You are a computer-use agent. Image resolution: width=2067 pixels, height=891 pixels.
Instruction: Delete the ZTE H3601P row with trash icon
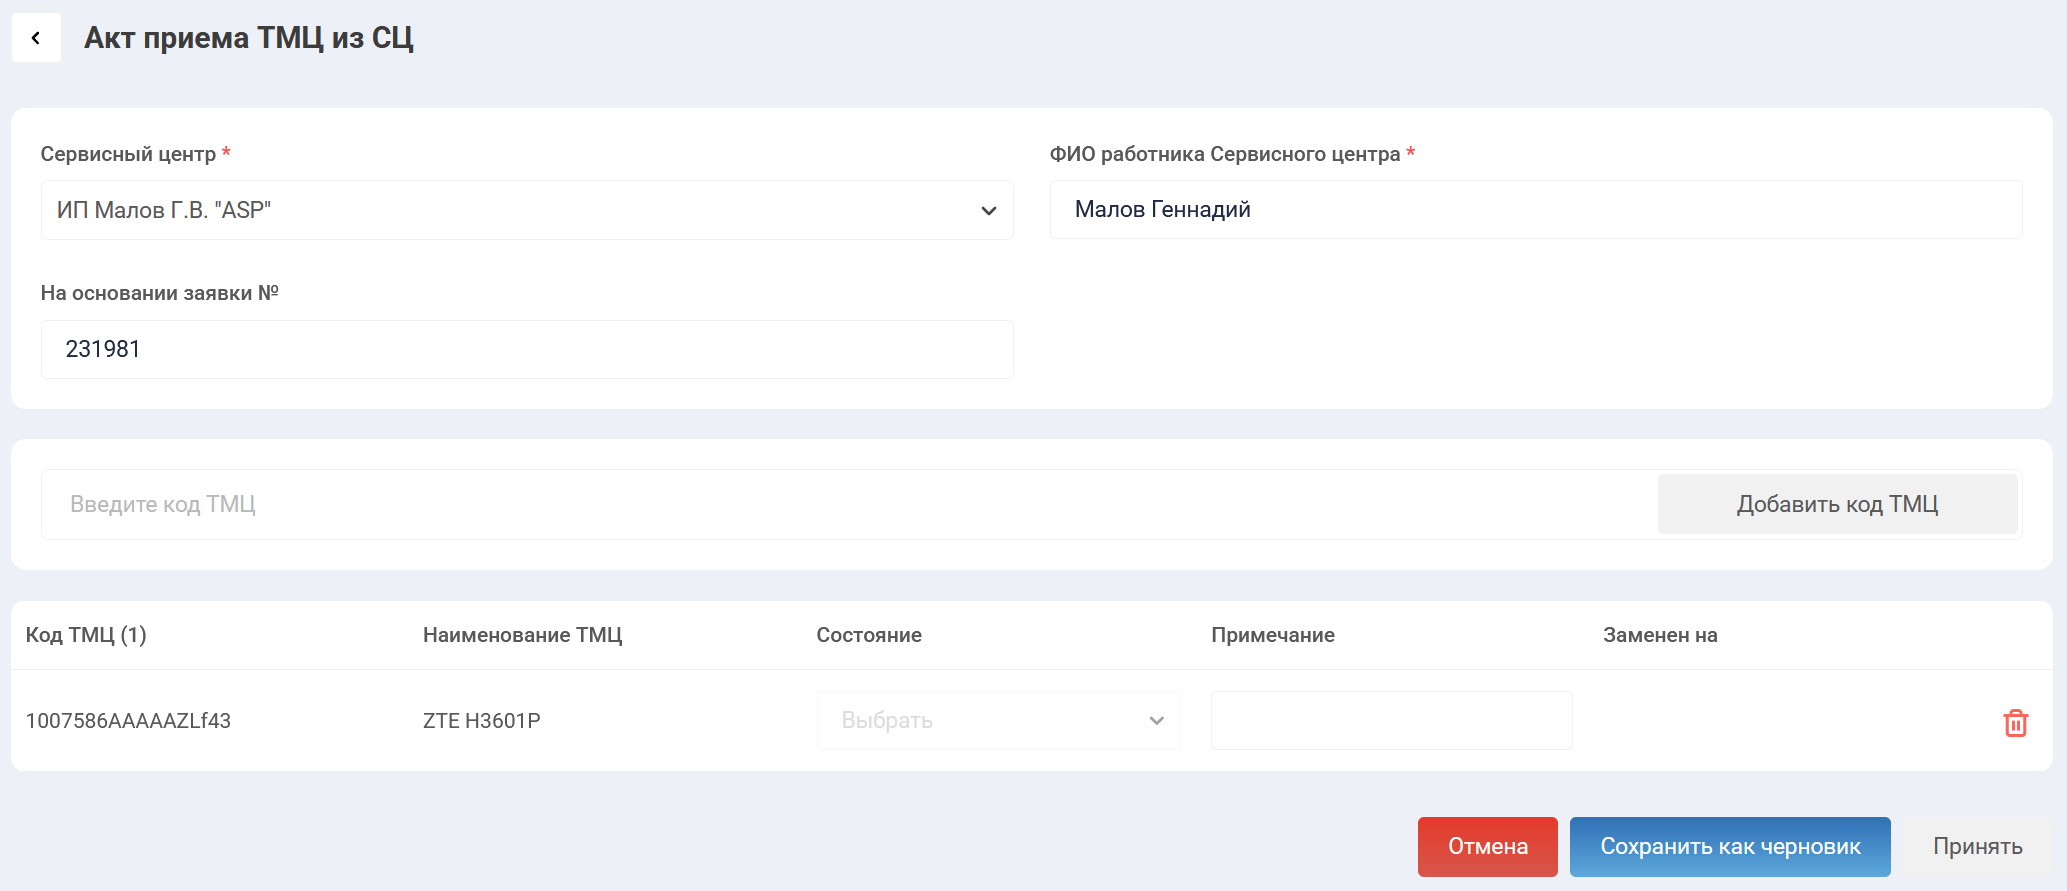[x=2015, y=722]
